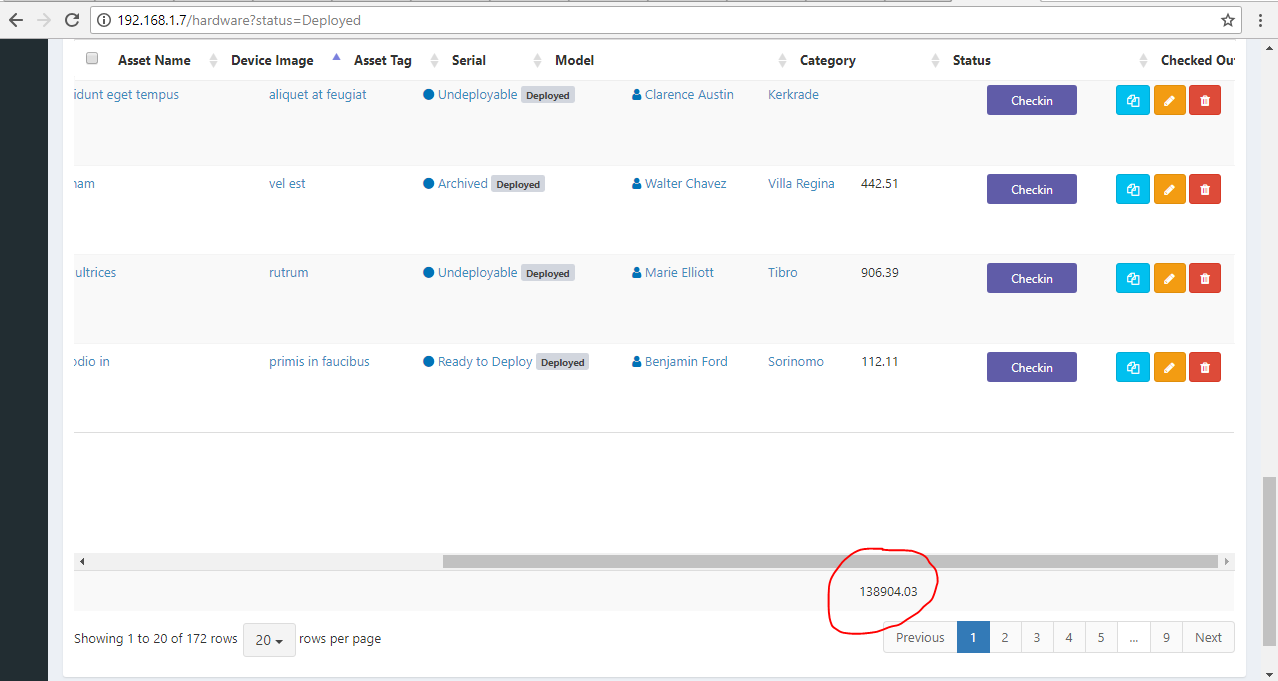Open the Tibro location link
This screenshot has width=1278, height=681.
[x=783, y=272]
